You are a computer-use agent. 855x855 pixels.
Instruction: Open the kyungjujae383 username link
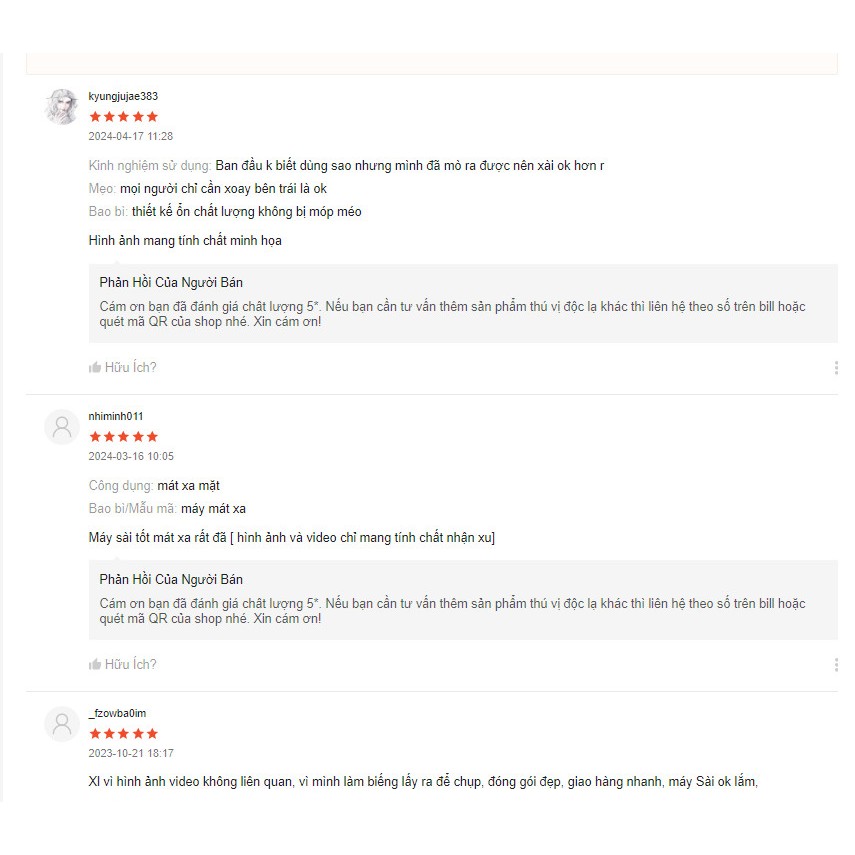coord(123,97)
